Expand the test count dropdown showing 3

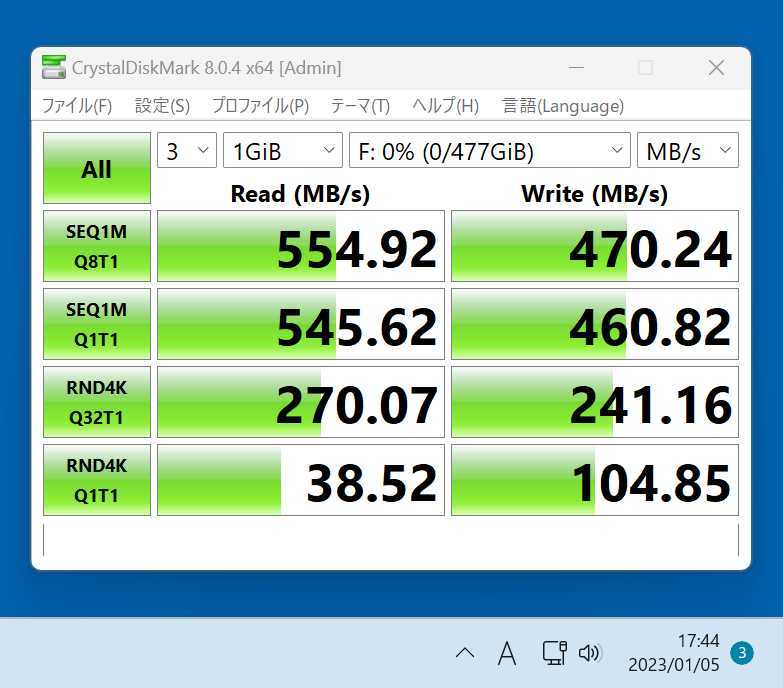coord(187,150)
